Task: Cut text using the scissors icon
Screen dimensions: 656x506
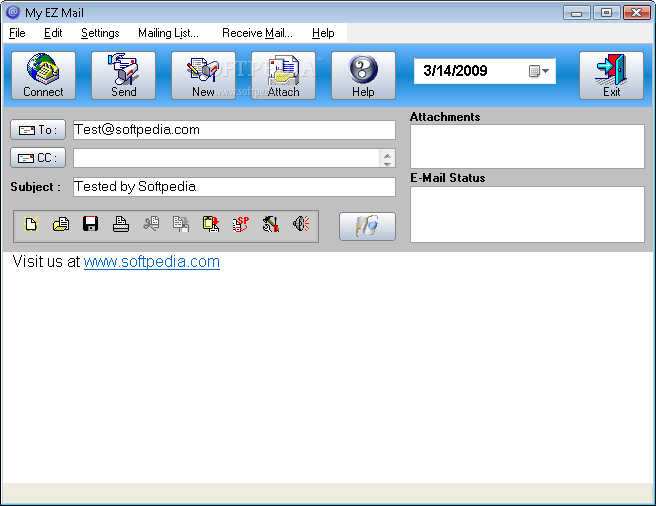Action: point(151,224)
